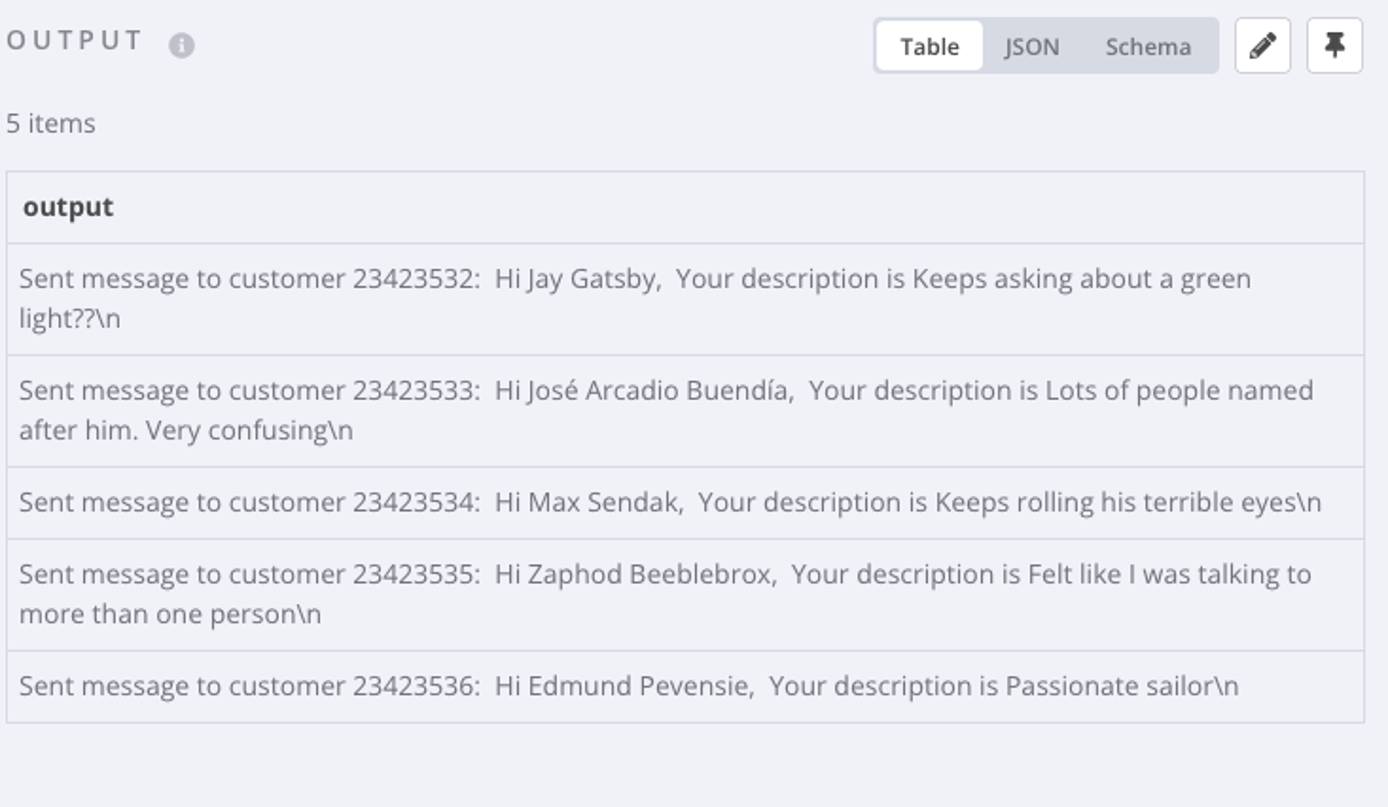Switch to the JSON tab

tap(1032, 45)
